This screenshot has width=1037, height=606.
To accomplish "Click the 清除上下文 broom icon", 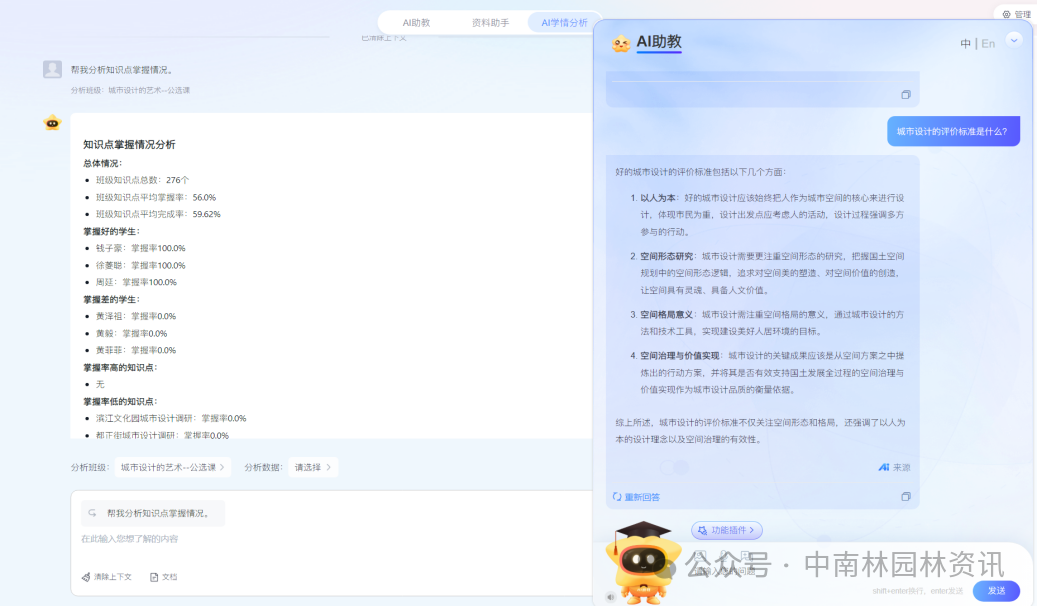I will coord(87,577).
